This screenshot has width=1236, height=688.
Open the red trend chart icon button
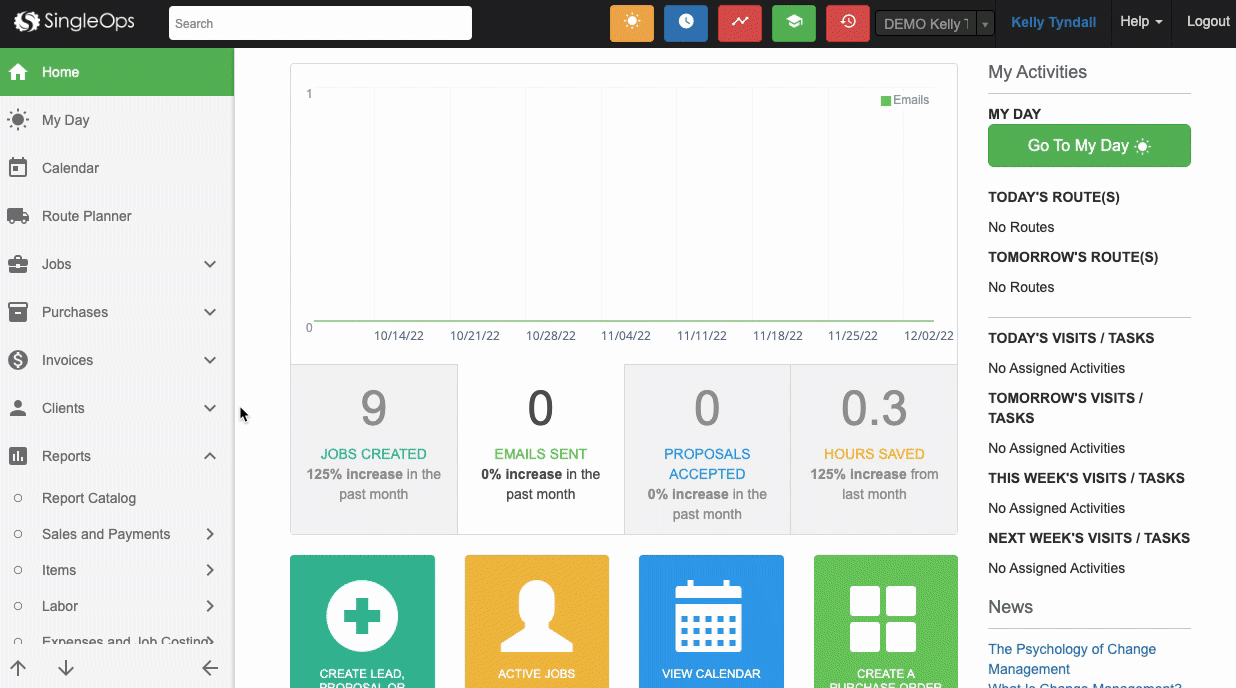740,23
